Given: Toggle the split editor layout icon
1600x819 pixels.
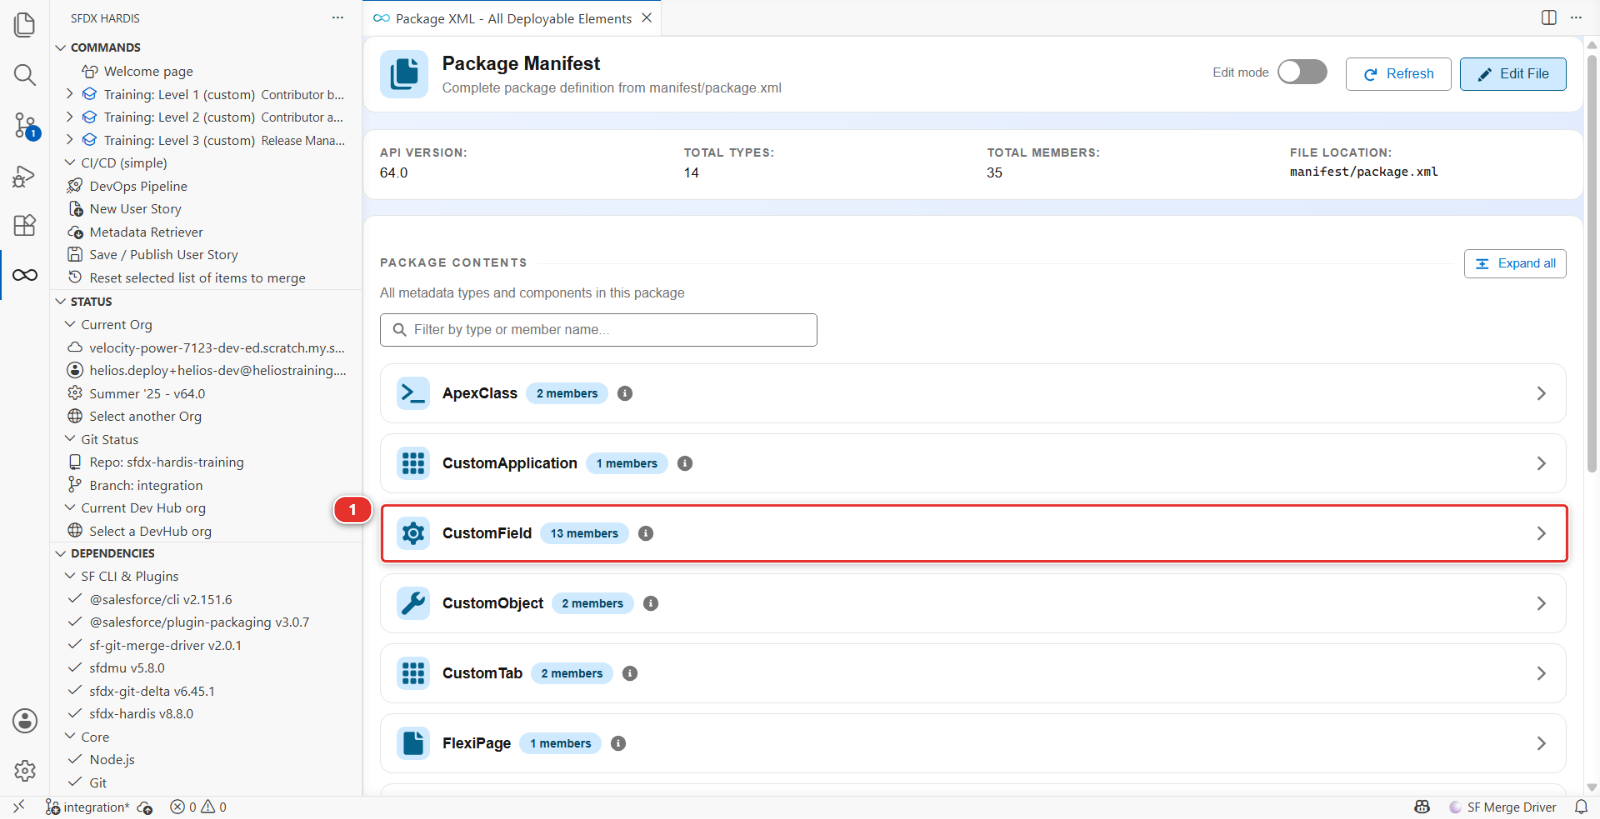Looking at the screenshot, I should [x=1549, y=18].
